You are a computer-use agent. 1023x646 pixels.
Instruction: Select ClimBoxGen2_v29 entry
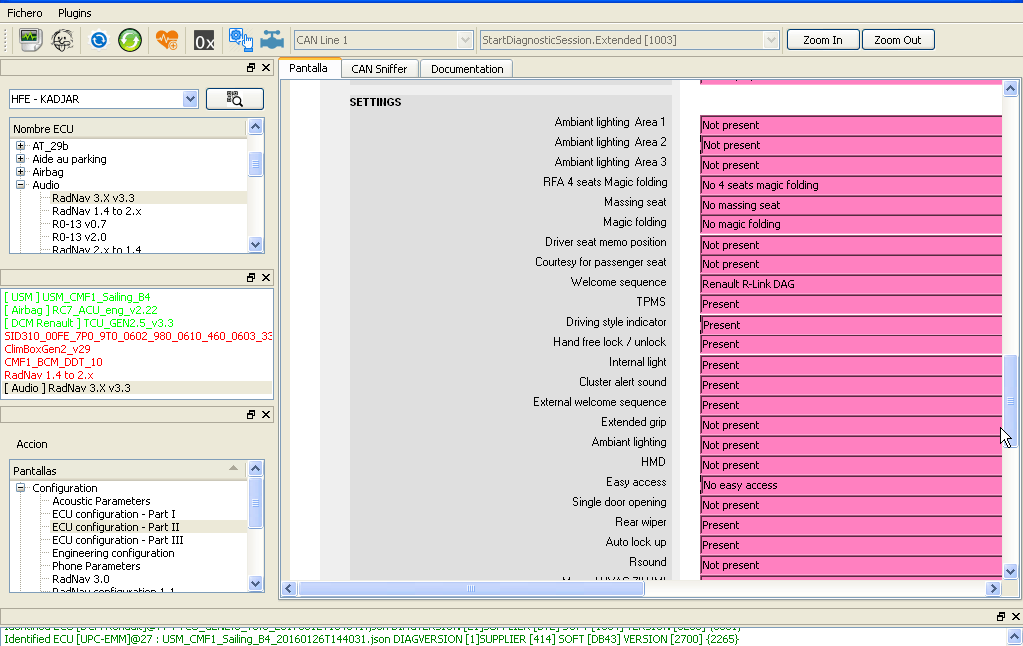47,349
